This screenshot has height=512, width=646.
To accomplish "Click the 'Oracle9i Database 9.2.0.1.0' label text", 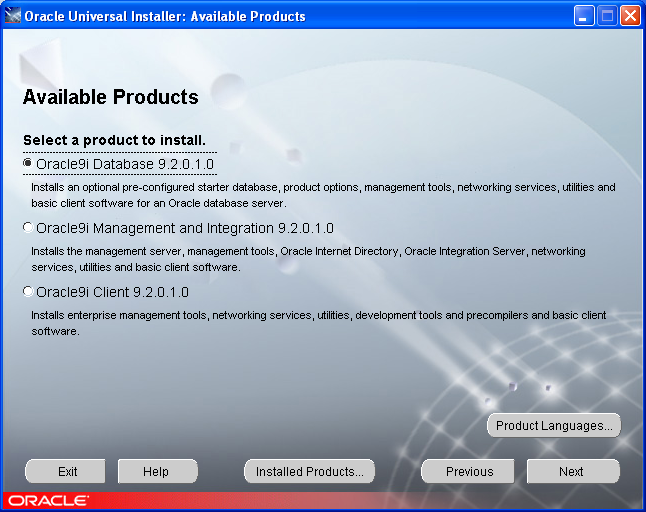I will [125, 164].
